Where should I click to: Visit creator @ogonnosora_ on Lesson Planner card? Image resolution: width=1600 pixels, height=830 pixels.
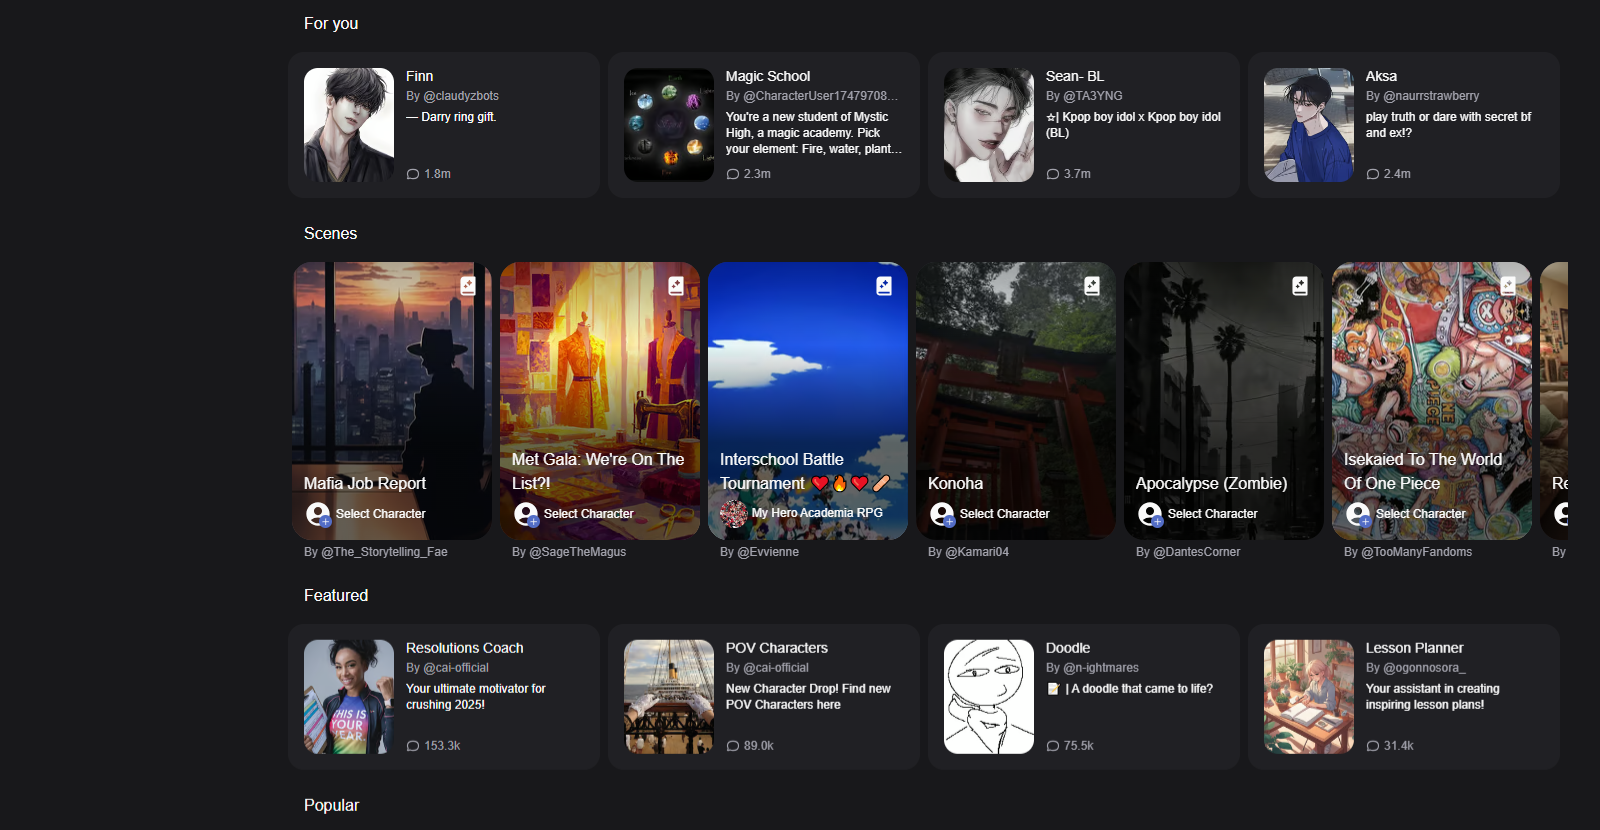pyautogui.click(x=1424, y=668)
